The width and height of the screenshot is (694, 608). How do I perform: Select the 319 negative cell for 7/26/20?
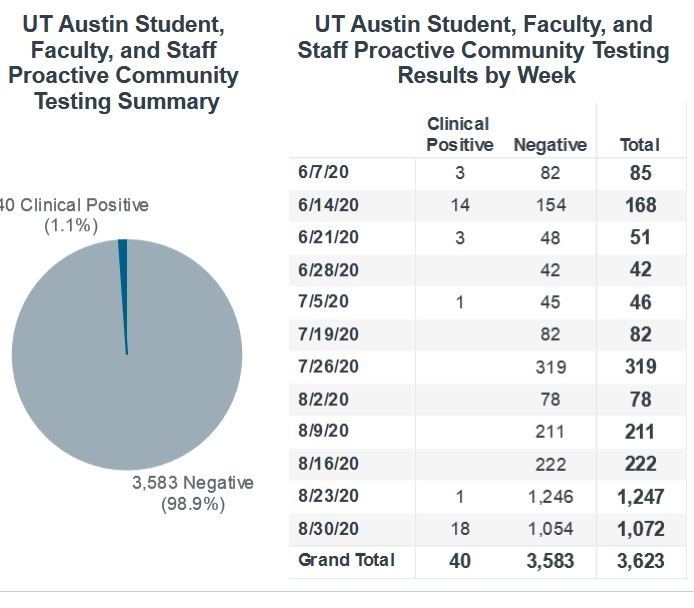pos(550,367)
